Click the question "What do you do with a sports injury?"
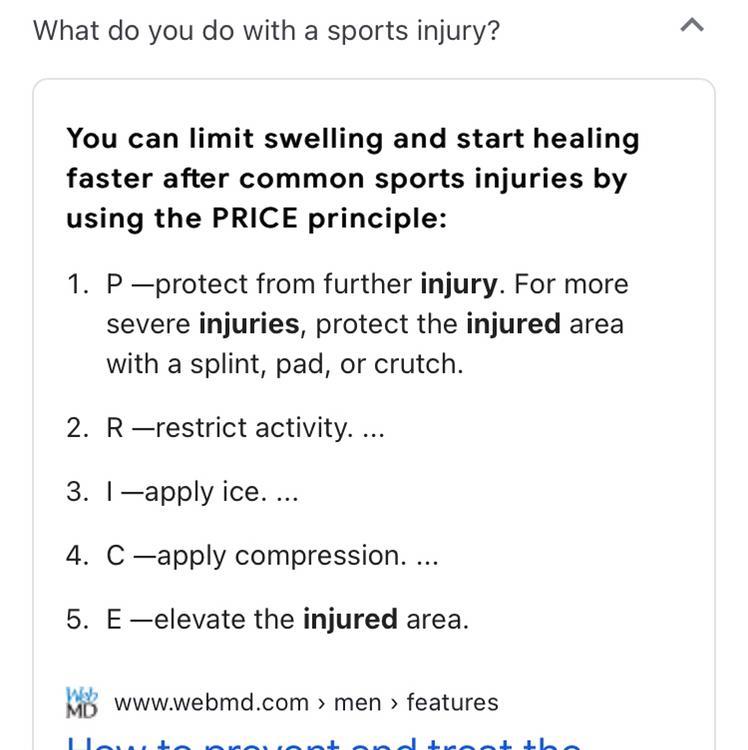The width and height of the screenshot is (748, 750). 266,31
